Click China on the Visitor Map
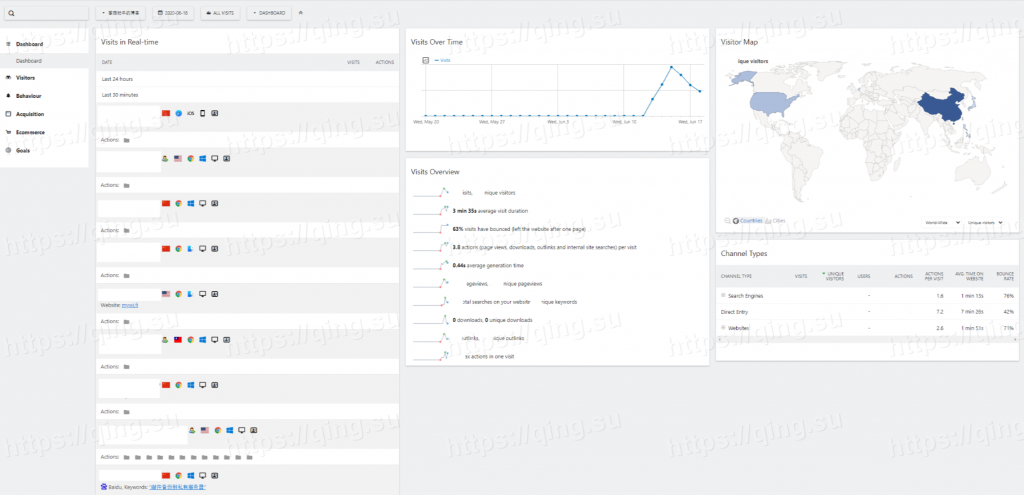The image size is (1024, 495). click(943, 106)
